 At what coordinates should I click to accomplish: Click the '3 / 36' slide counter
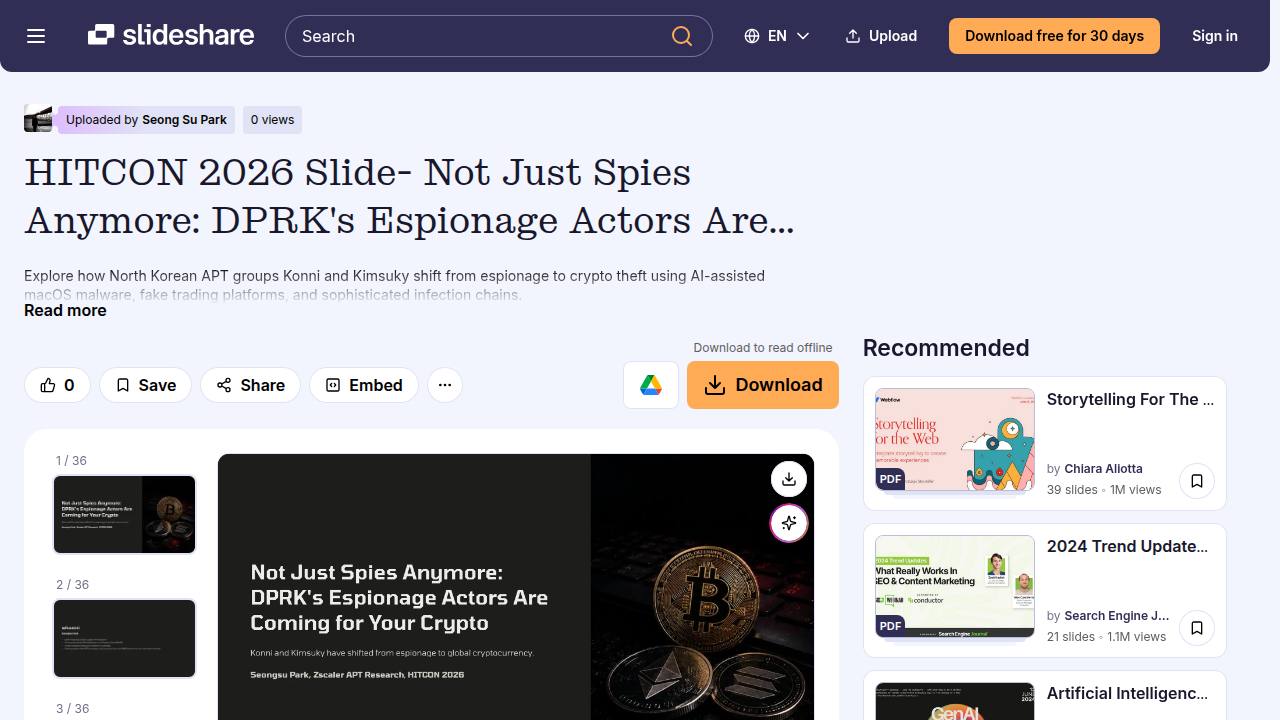73,709
